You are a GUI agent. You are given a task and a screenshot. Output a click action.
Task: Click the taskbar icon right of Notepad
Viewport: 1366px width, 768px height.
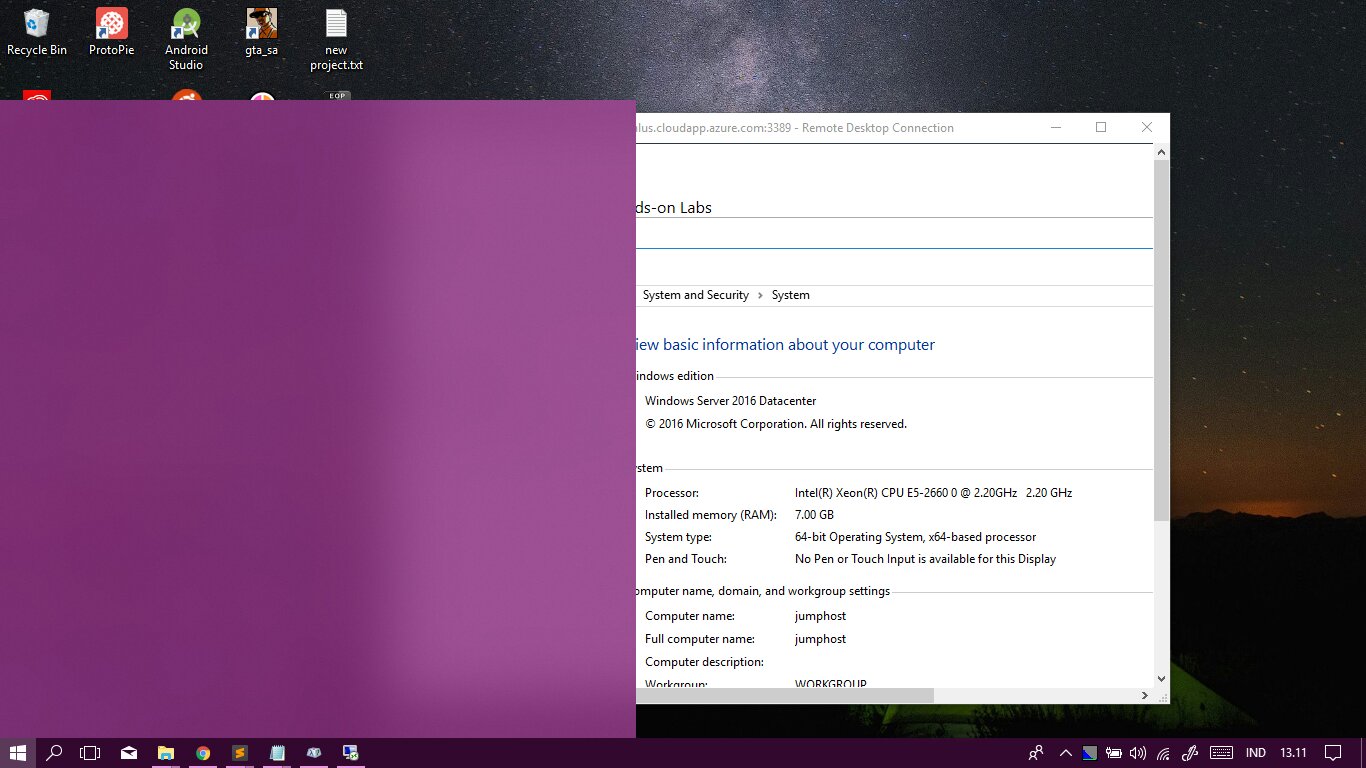pyautogui.click(x=314, y=753)
